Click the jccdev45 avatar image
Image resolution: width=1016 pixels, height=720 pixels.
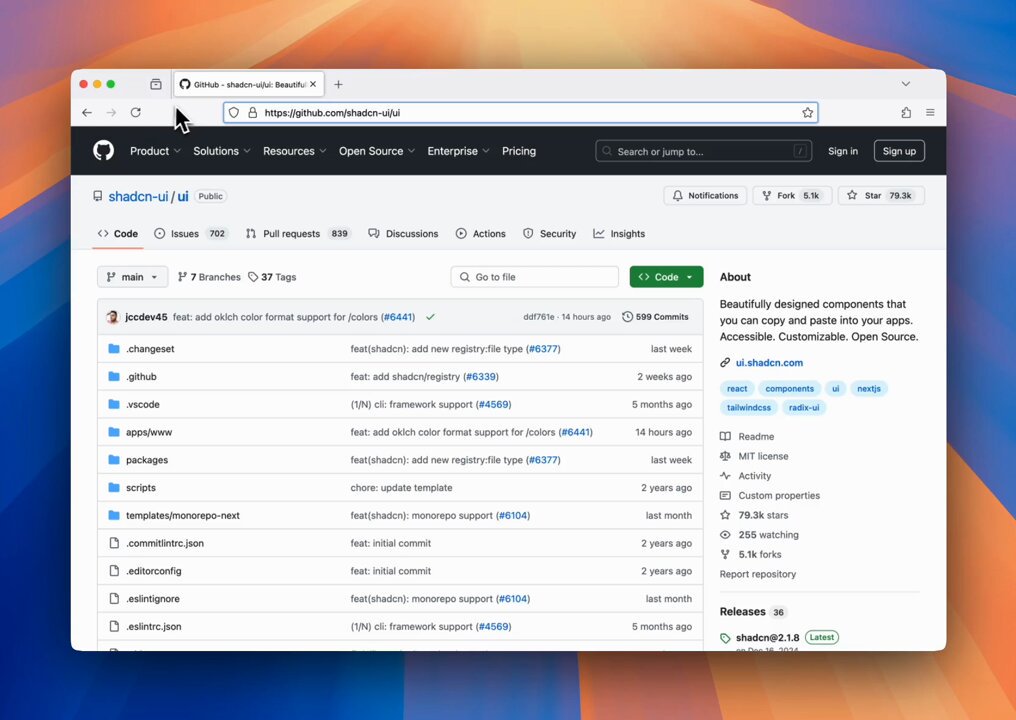pyautogui.click(x=113, y=317)
